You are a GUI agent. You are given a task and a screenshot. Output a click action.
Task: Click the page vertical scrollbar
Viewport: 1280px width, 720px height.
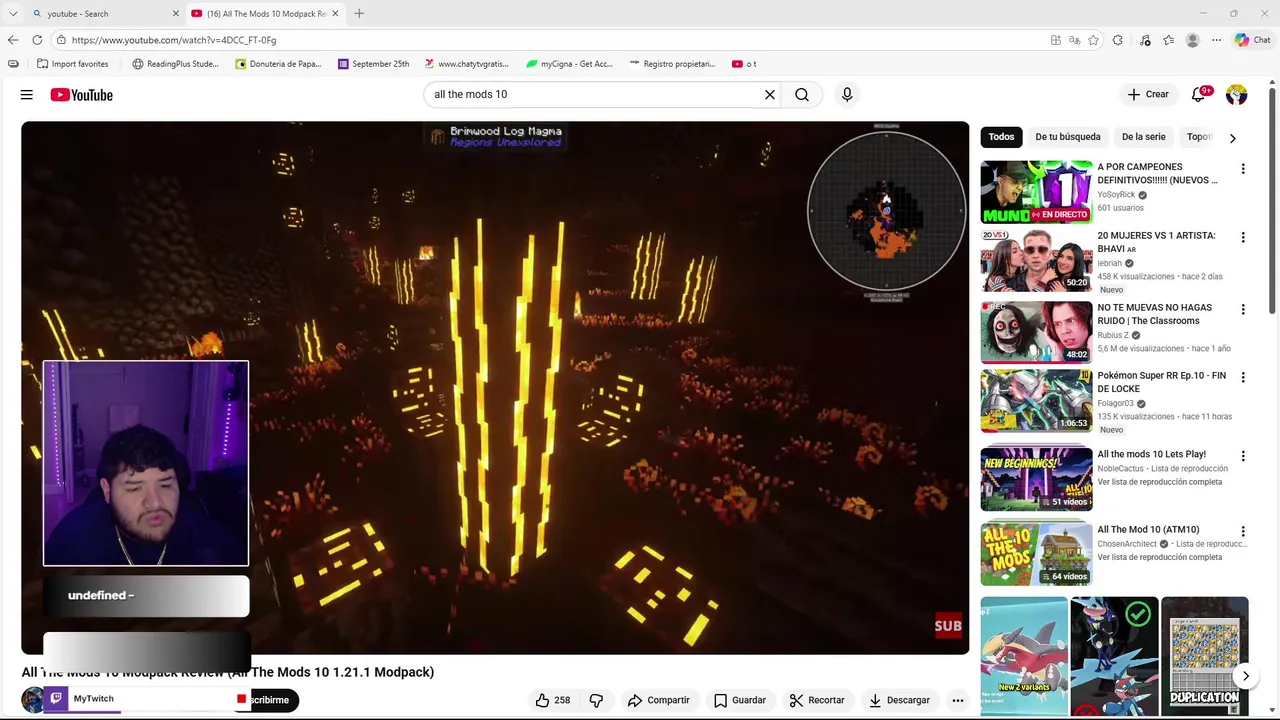tap(1274, 200)
